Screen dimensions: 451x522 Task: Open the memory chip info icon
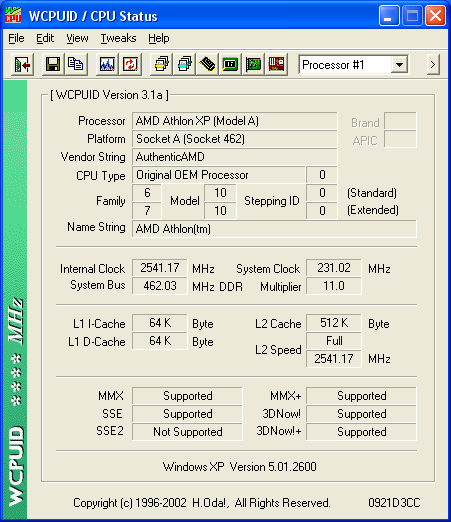tap(208, 64)
